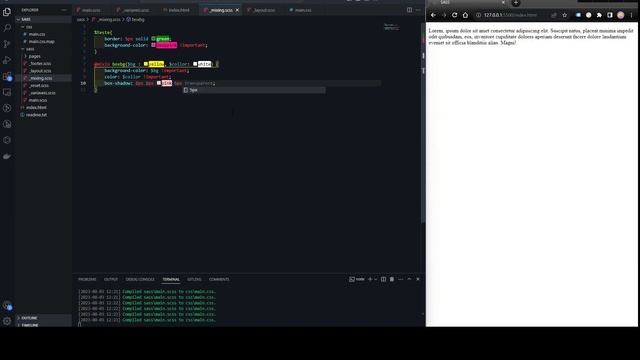The height and width of the screenshot is (360, 640).
Task: Maximize the terminal panel with the caret icon
Action: point(409,279)
